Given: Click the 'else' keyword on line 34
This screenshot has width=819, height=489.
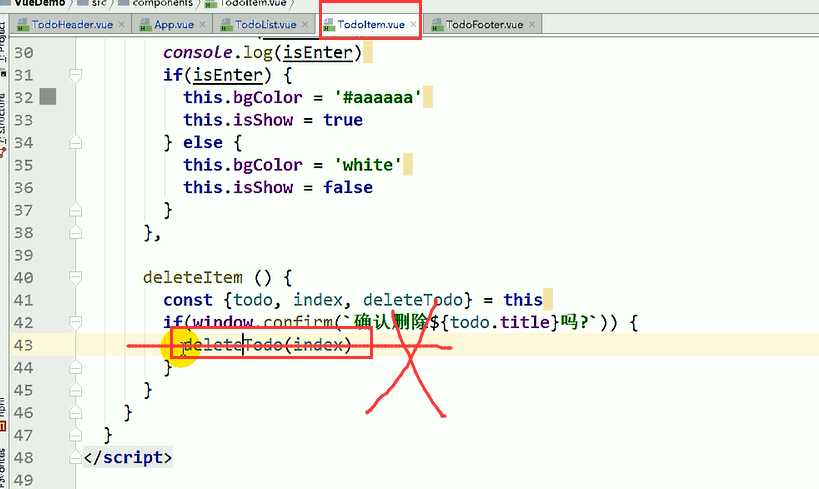Looking at the screenshot, I should tap(203, 142).
